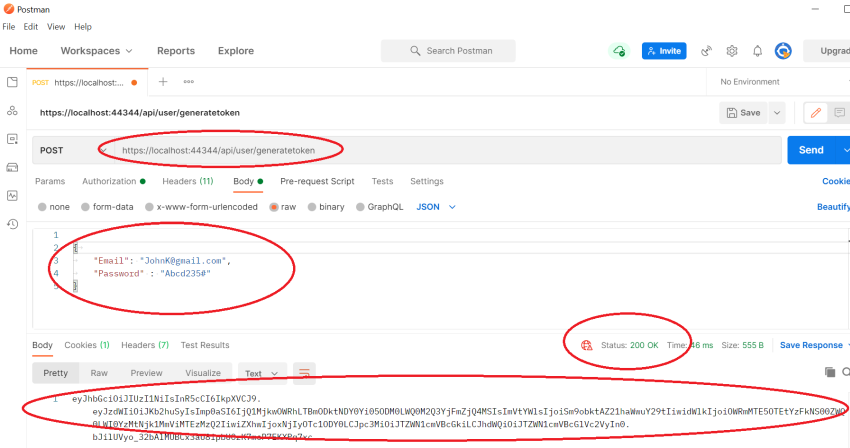The height and width of the screenshot is (448, 850).
Task: Expand the Workspaces dropdown
Action: [96, 51]
